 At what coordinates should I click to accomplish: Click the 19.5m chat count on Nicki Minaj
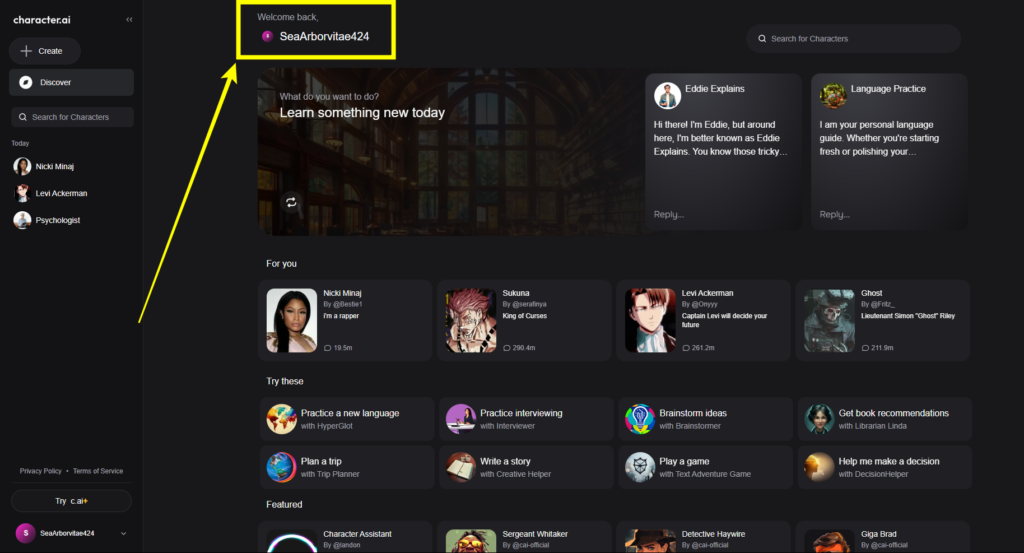pos(338,348)
